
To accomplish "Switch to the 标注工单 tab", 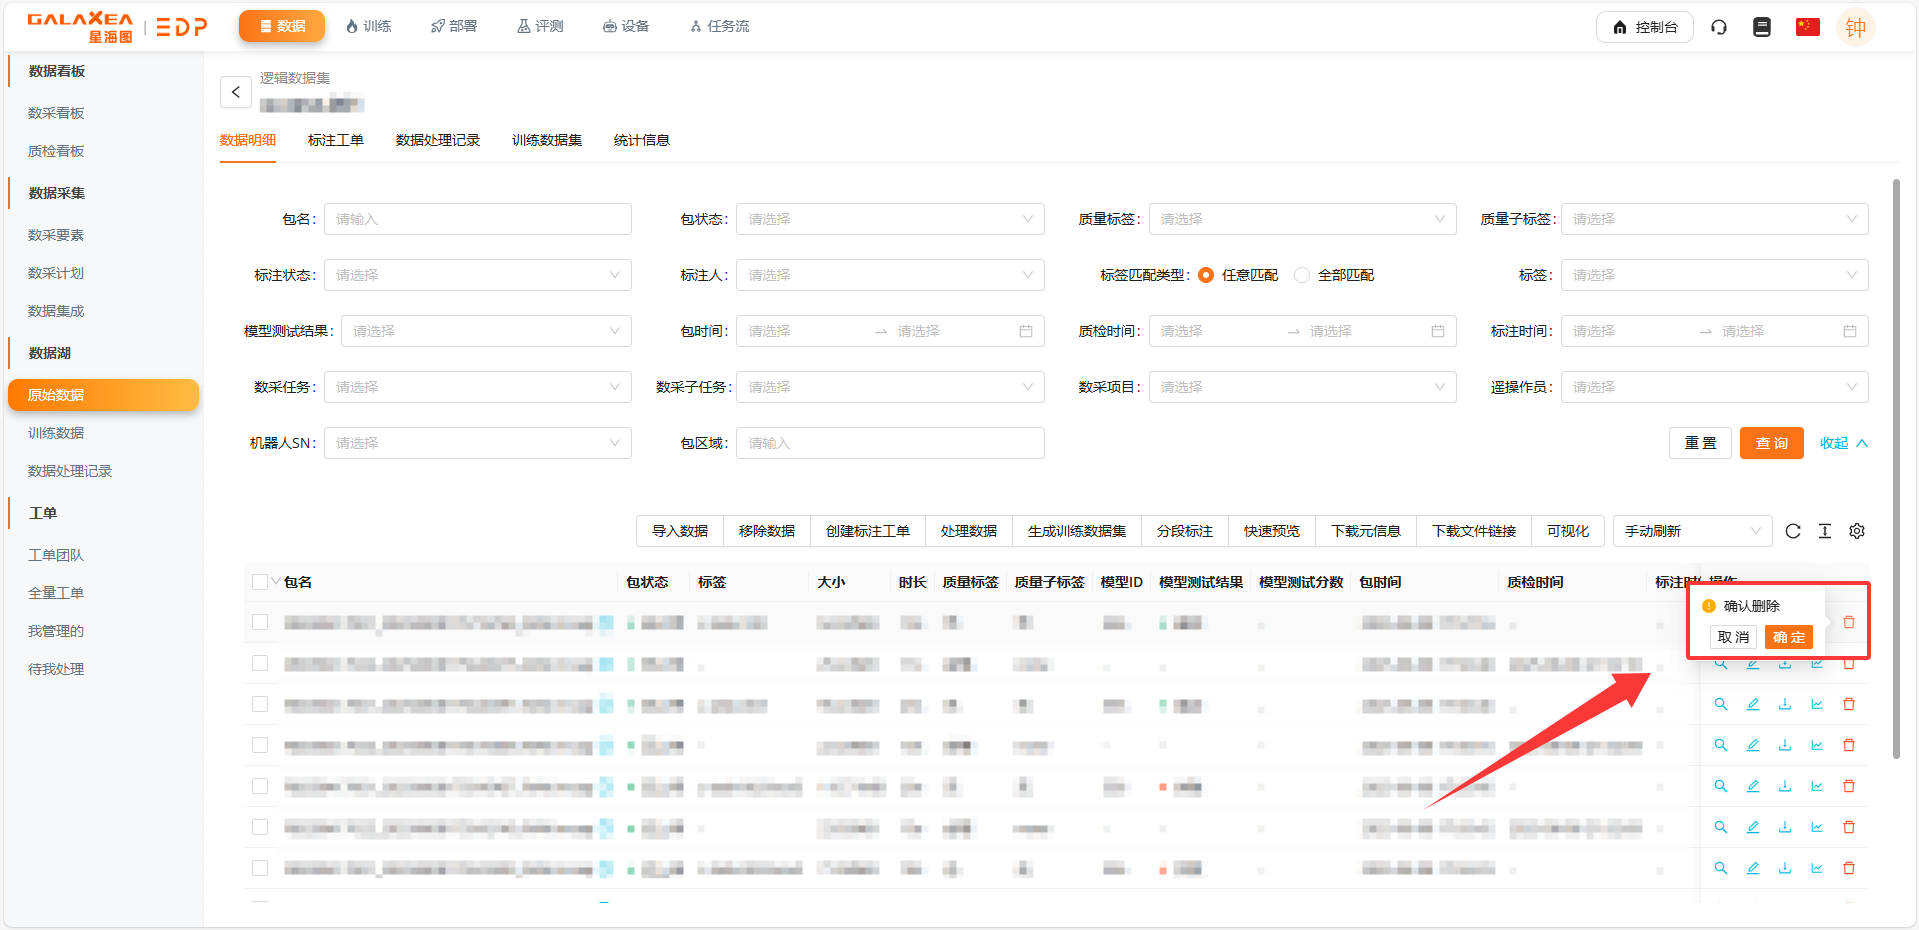I will (335, 140).
